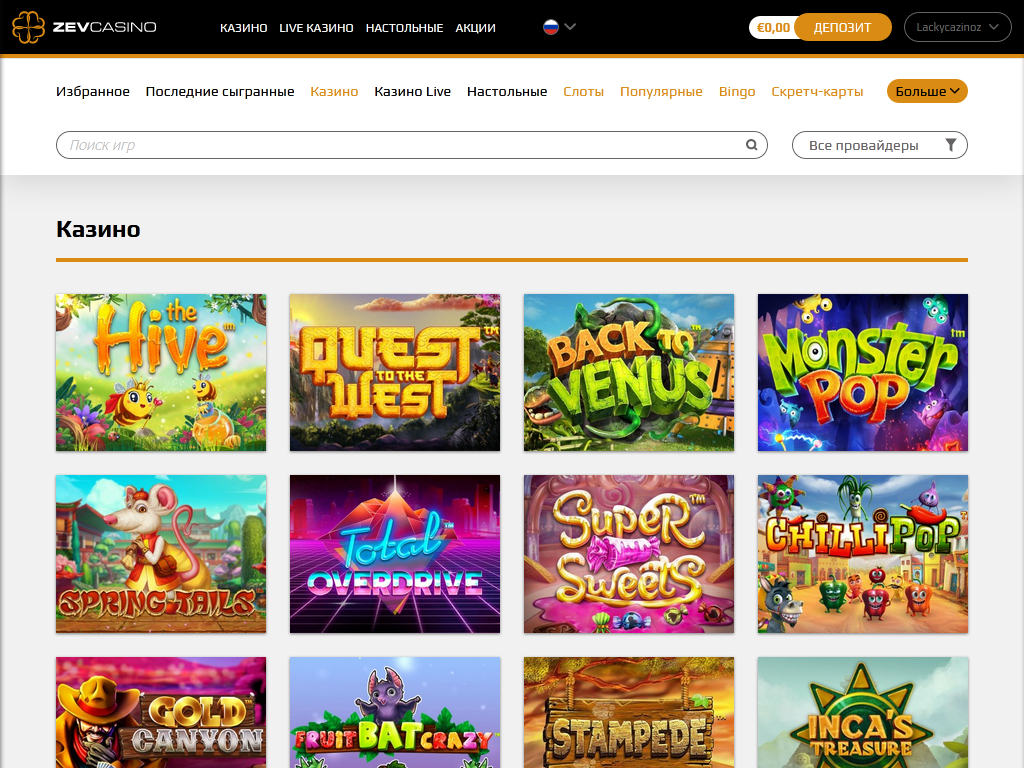This screenshot has width=1024, height=768.
Task: Focus the Поиск игр search field
Action: (x=411, y=145)
